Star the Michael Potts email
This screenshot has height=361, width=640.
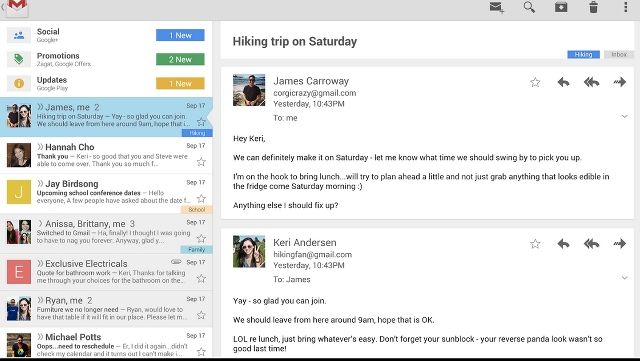(201, 352)
